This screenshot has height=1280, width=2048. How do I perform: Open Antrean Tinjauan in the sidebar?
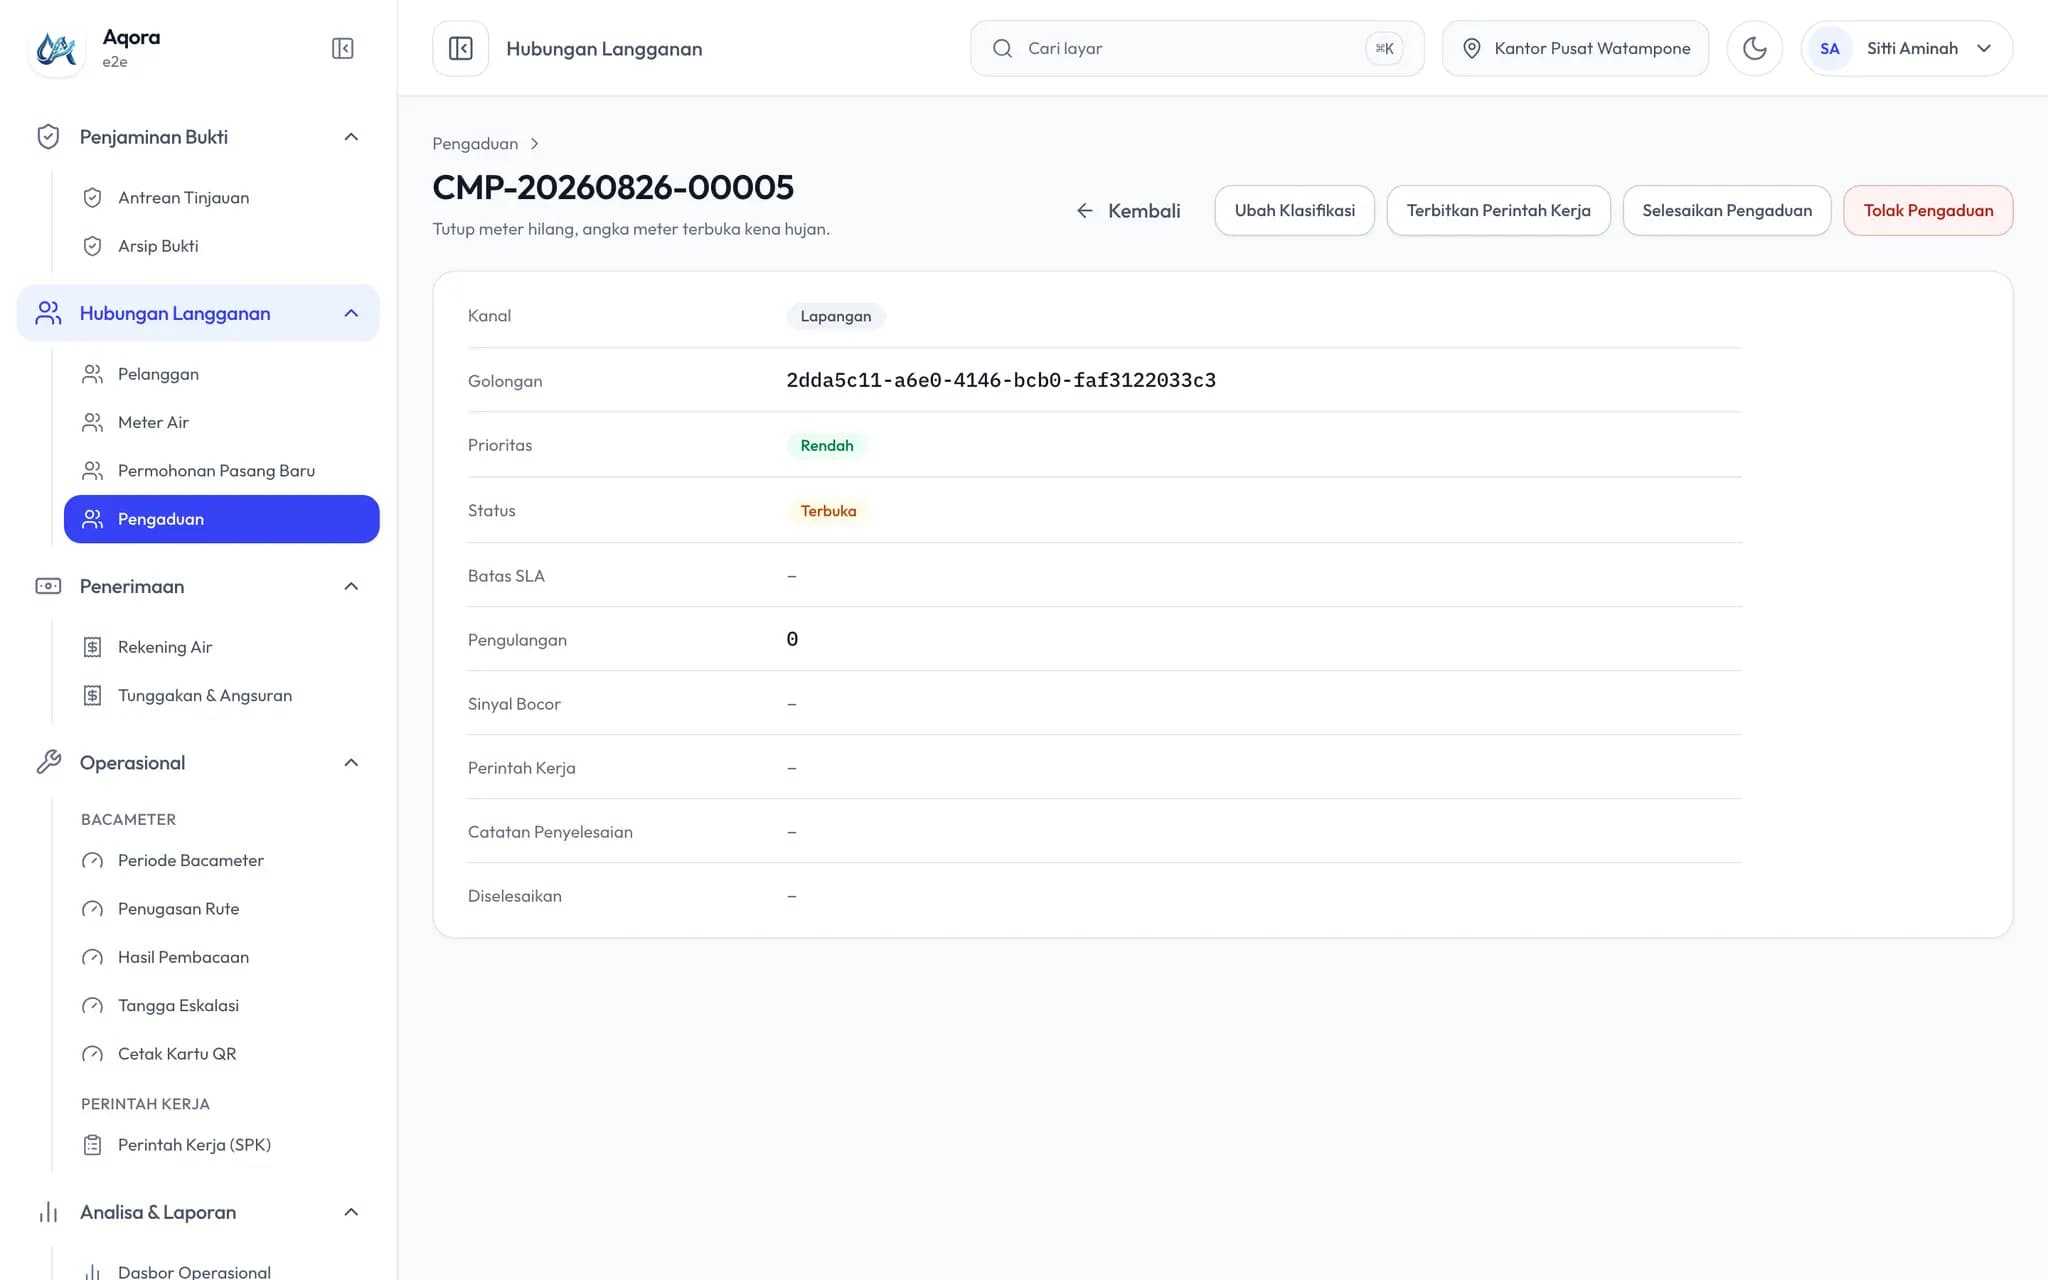point(221,198)
